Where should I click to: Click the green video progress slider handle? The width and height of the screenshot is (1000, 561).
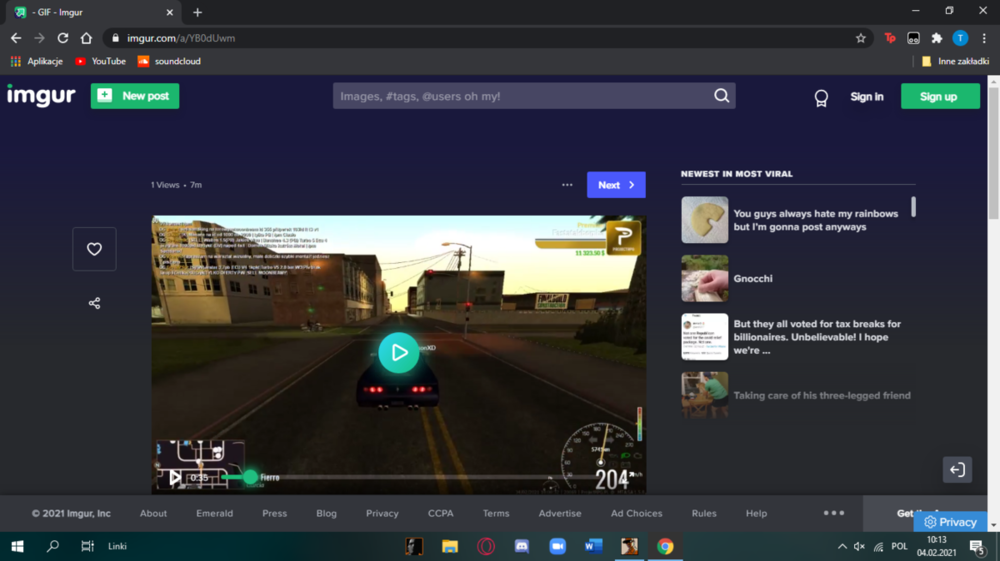pyautogui.click(x=250, y=477)
